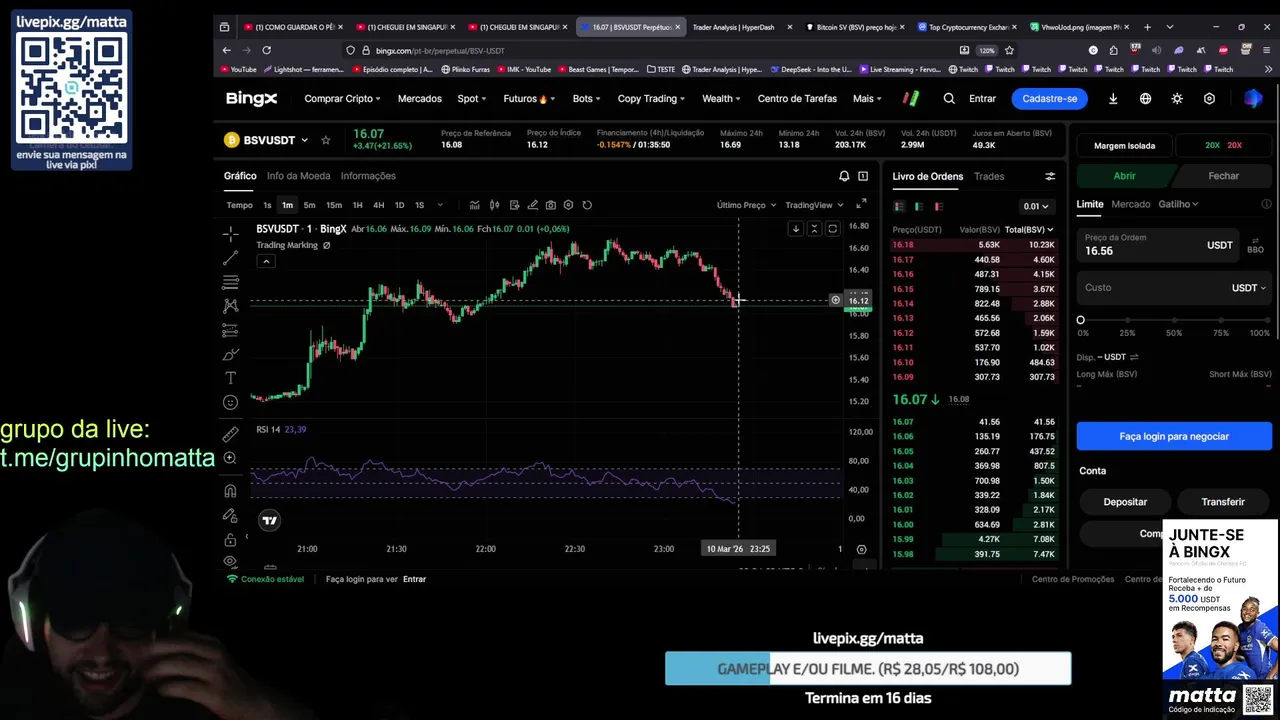Image resolution: width=1280 pixels, height=720 pixels.
Task: Click the Entrar link in header
Action: pyautogui.click(x=982, y=99)
